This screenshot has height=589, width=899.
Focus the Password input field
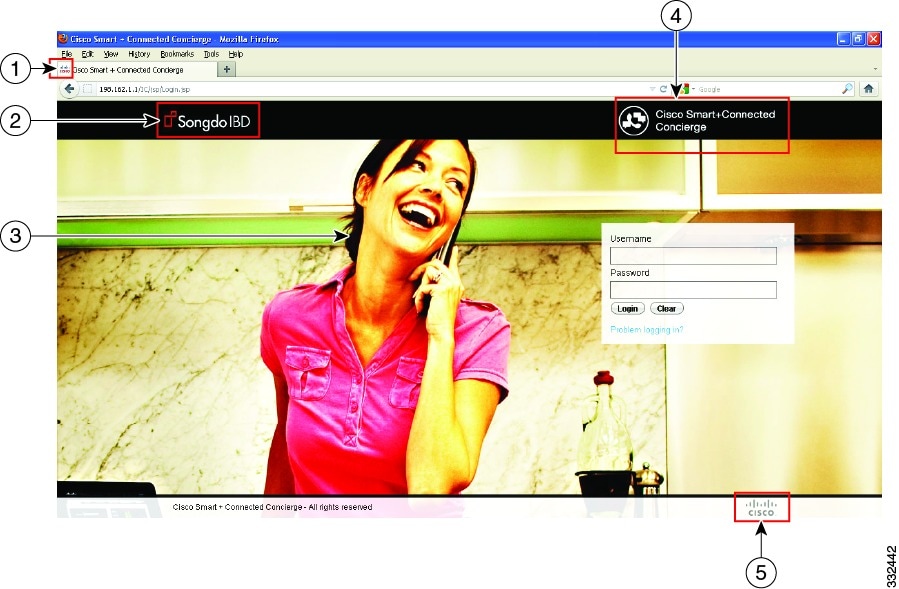[693, 290]
